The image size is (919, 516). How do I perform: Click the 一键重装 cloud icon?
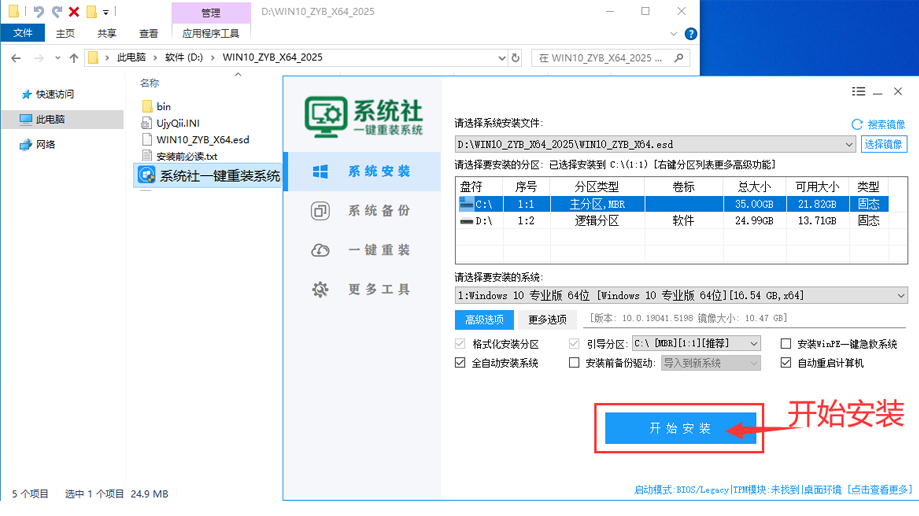320,250
